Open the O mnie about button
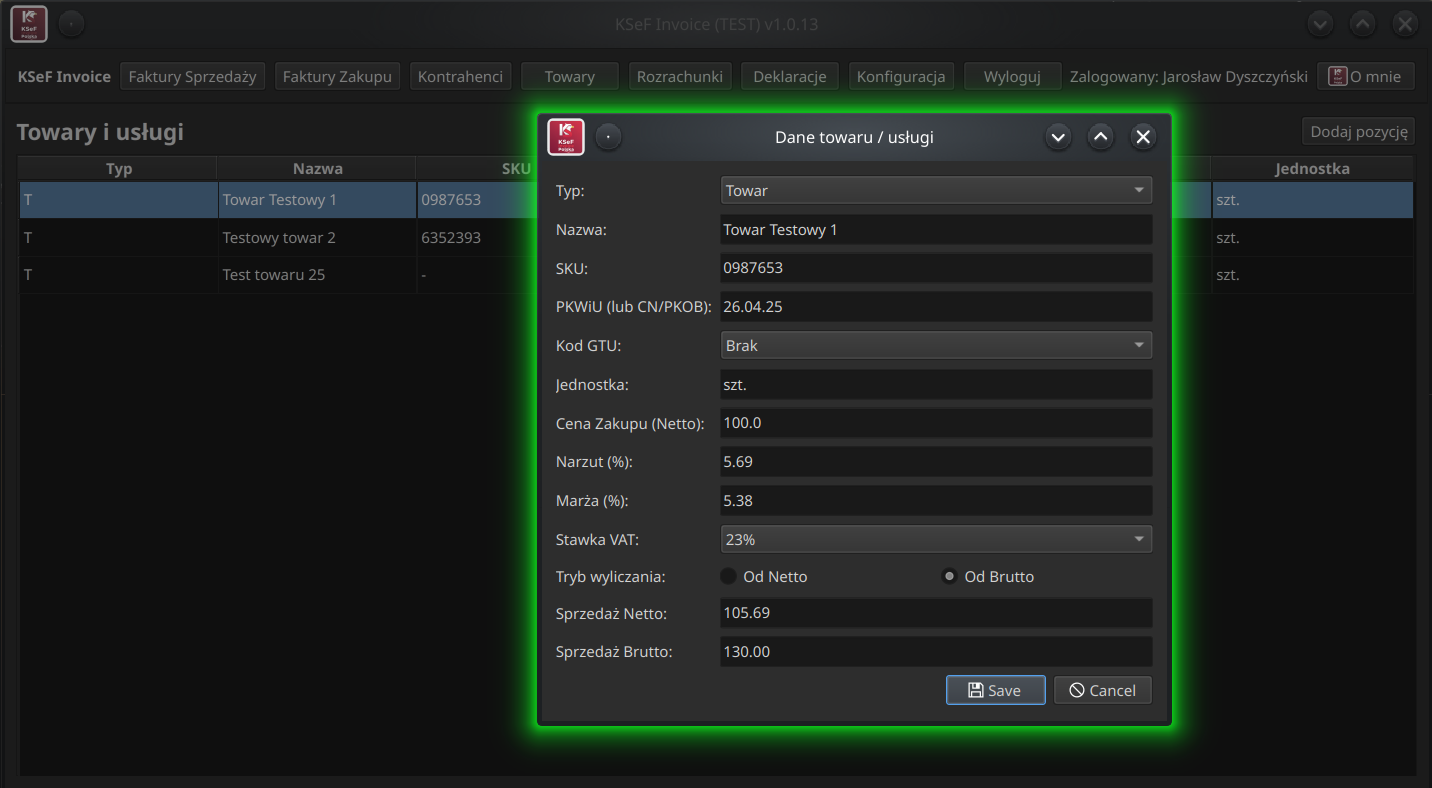This screenshot has height=788, width=1432. tap(1365, 76)
